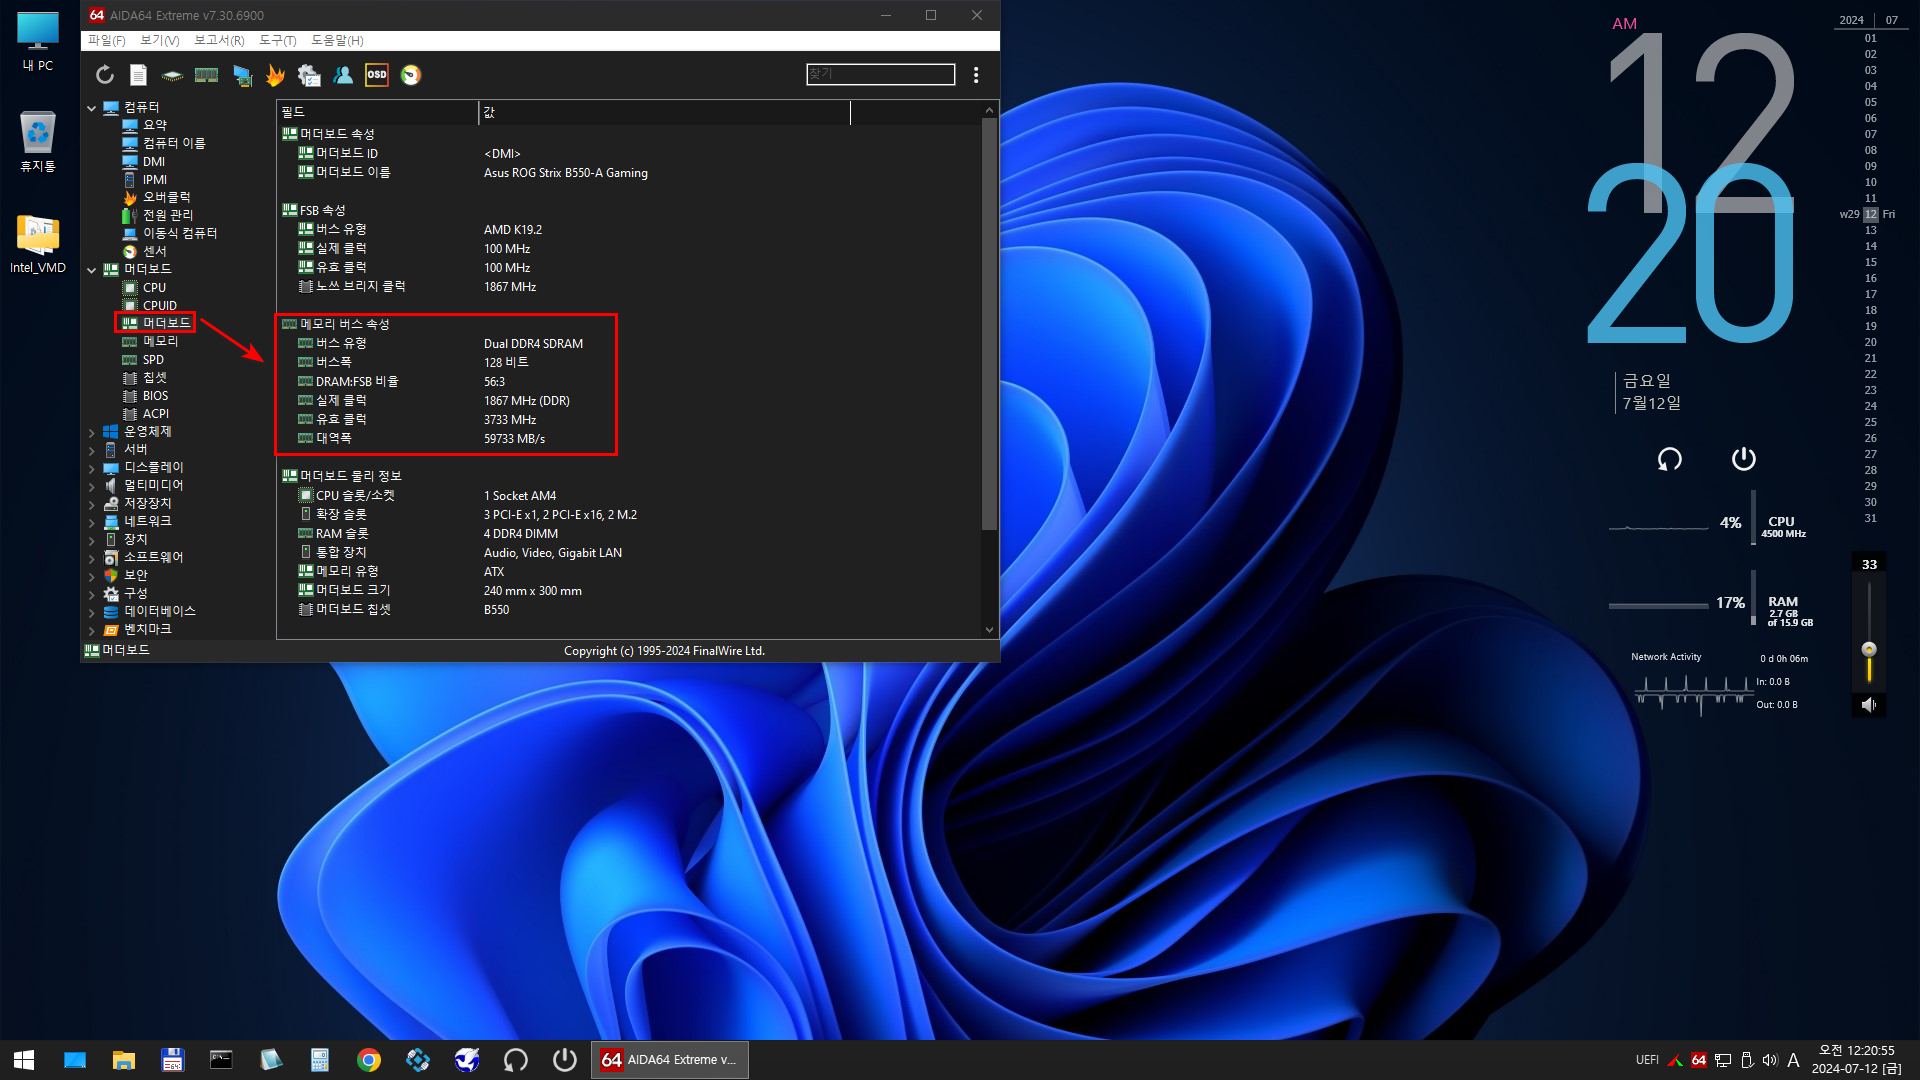Viewport: 1920px width, 1080px height.
Task: Open the Report document icon in toolbar
Action: [x=139, y=75]
